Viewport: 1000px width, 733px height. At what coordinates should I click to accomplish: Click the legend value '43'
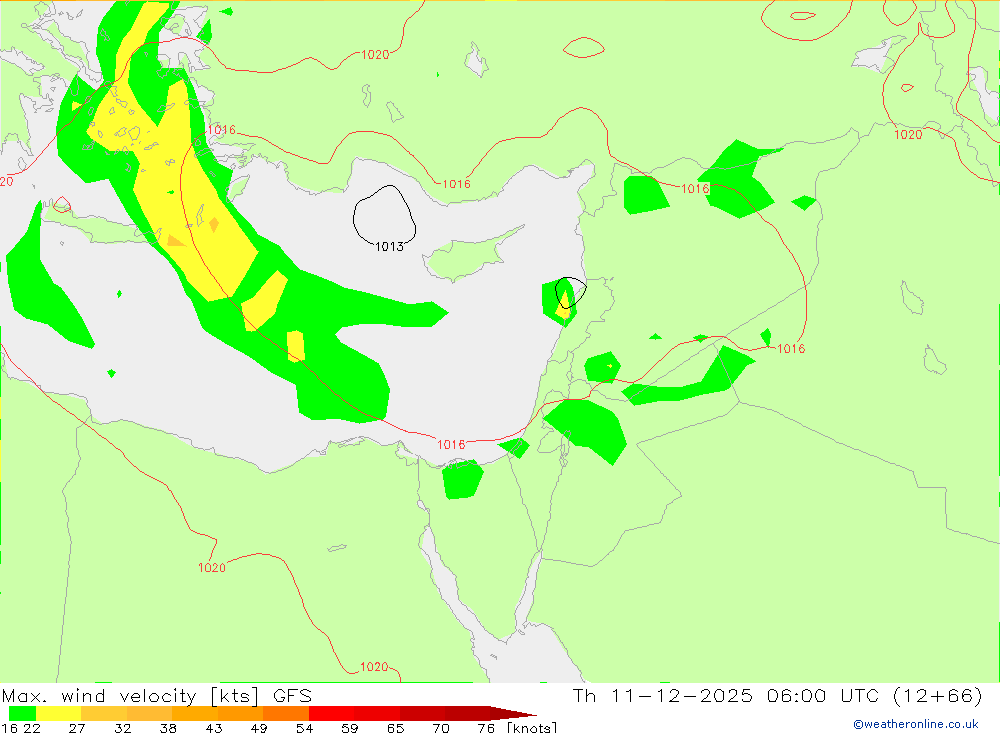tap(214, 728)
